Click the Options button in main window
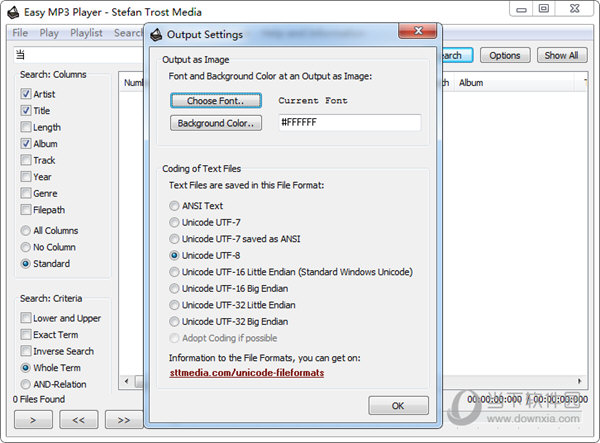The width and height of the screenshot is (600, 443). pos(505,55)
